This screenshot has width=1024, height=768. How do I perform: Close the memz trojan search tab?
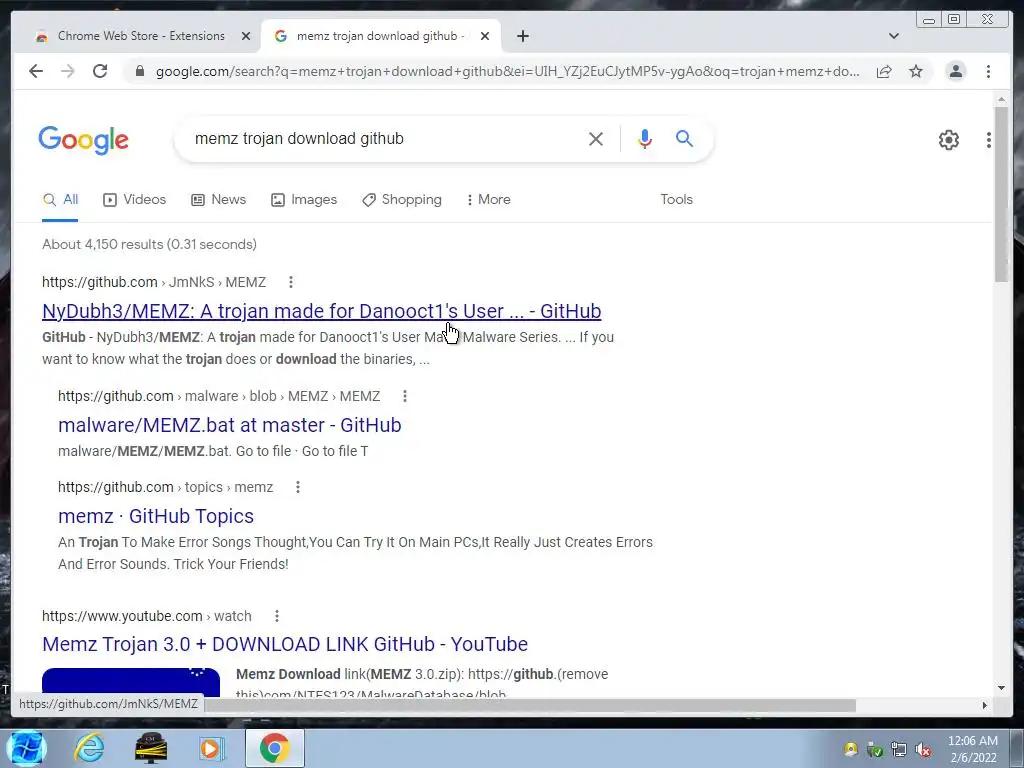485,36
